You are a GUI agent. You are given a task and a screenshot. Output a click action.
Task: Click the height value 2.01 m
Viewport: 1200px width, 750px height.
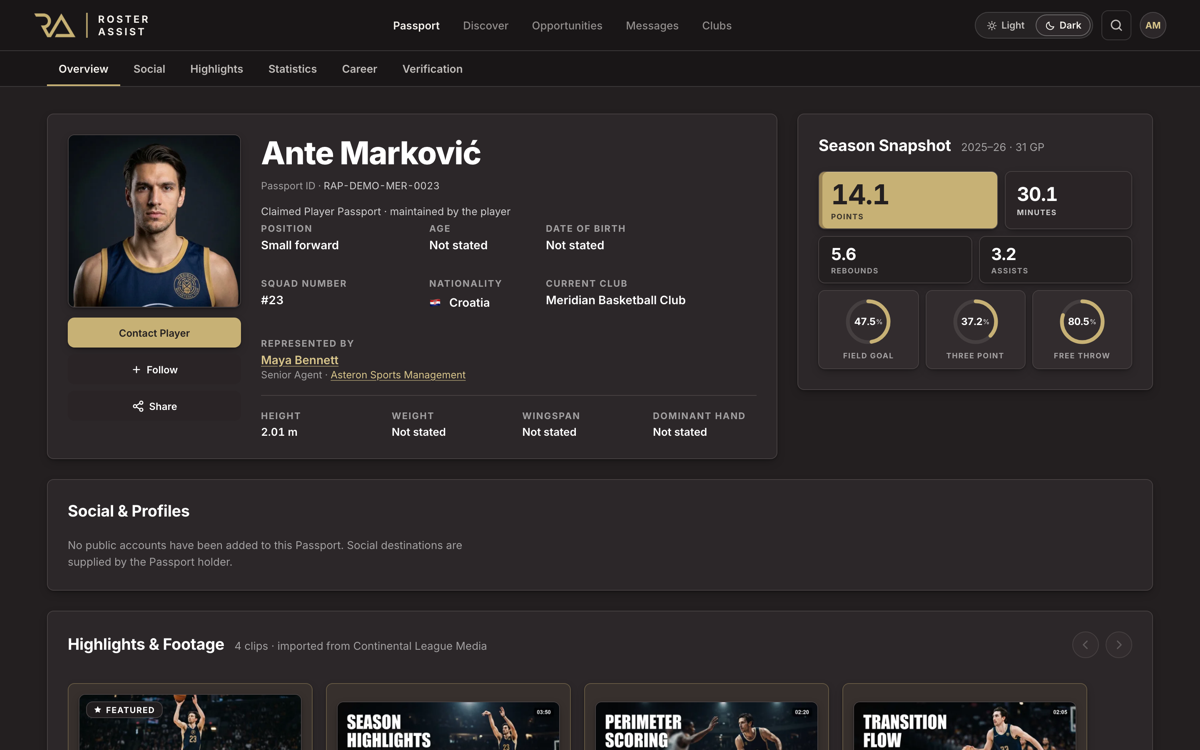[x=279, y=432]
